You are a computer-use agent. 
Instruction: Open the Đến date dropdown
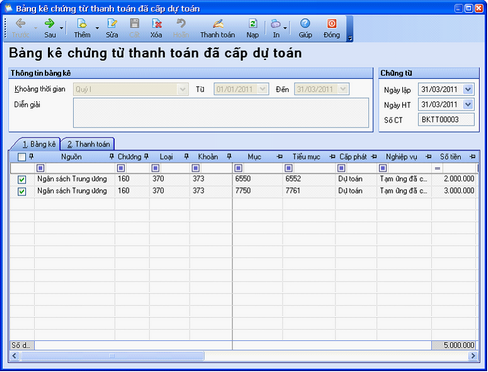tap(343, 89)
